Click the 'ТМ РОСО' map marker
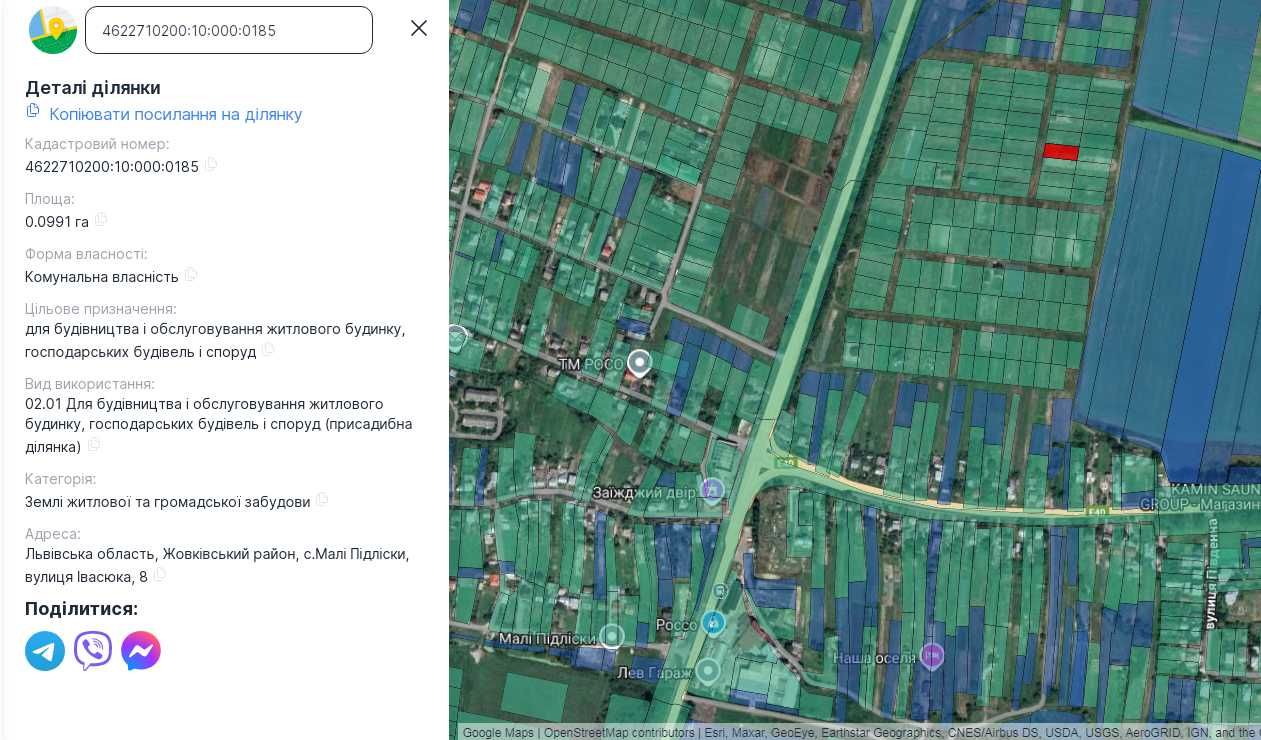1261x740 pixels. pyautogui.click(x=639, y=363)
